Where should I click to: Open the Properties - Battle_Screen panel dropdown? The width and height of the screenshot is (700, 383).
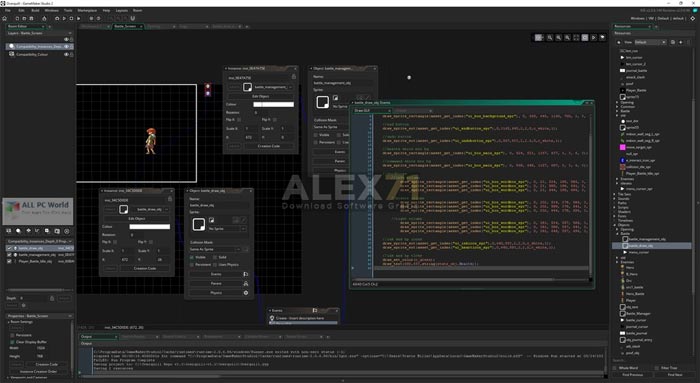coord(70,316)
